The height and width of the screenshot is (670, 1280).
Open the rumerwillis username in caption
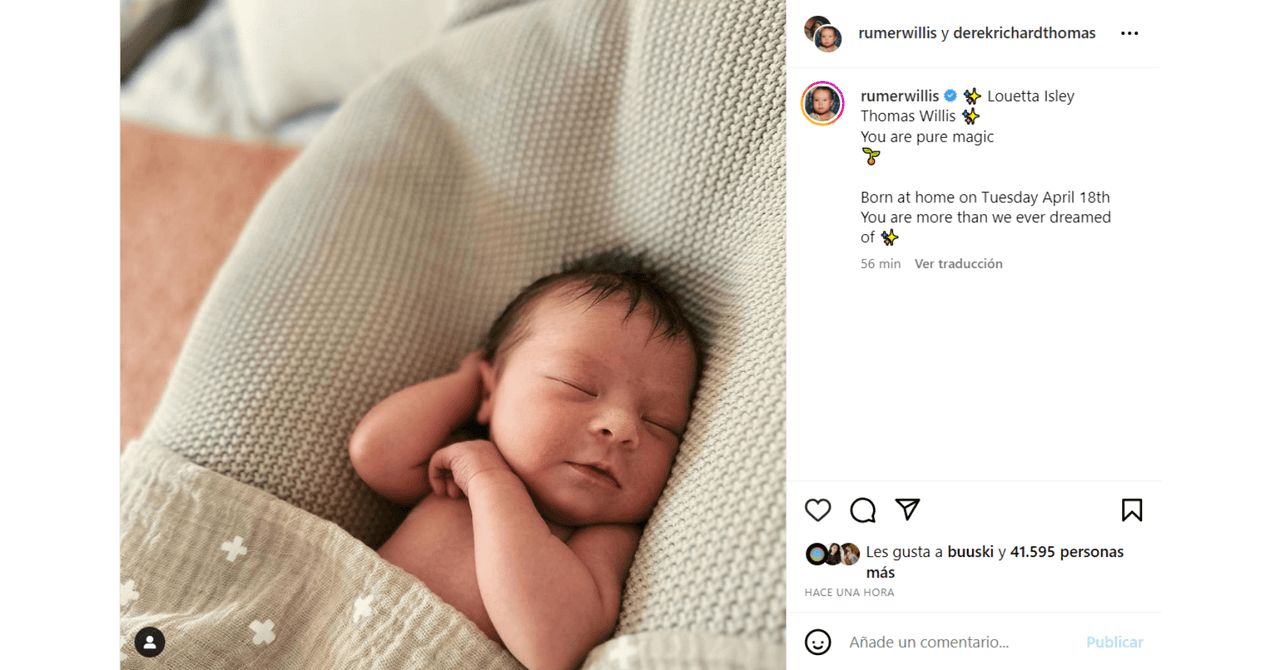[900, 96]
